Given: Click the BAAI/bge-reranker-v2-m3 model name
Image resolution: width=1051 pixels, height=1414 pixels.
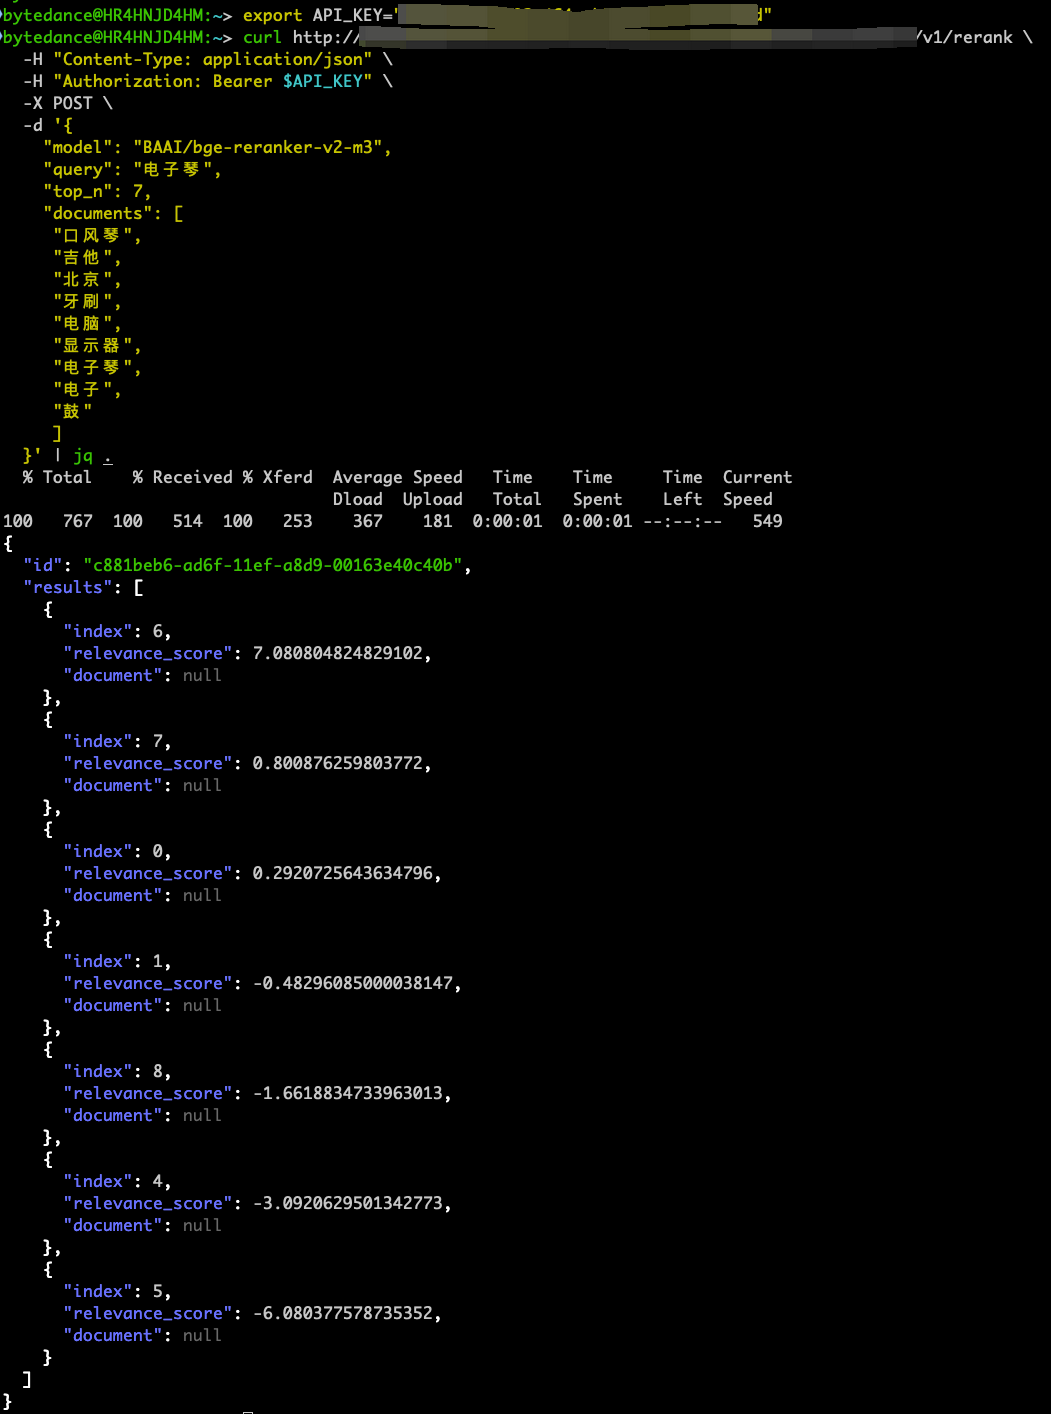Looking at the screenshot, I should (257, 147).
